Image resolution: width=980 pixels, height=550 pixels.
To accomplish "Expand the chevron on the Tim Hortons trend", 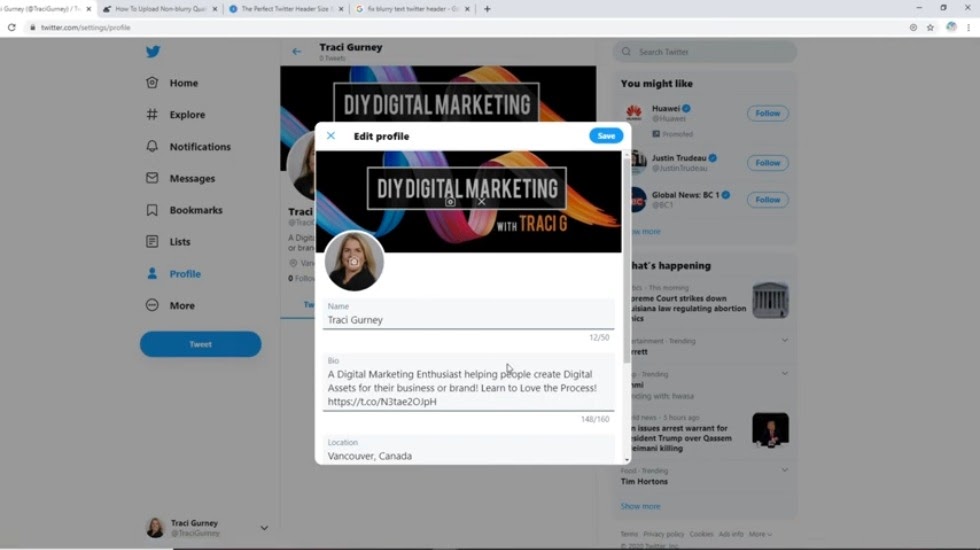I will [x=785, y=469].
